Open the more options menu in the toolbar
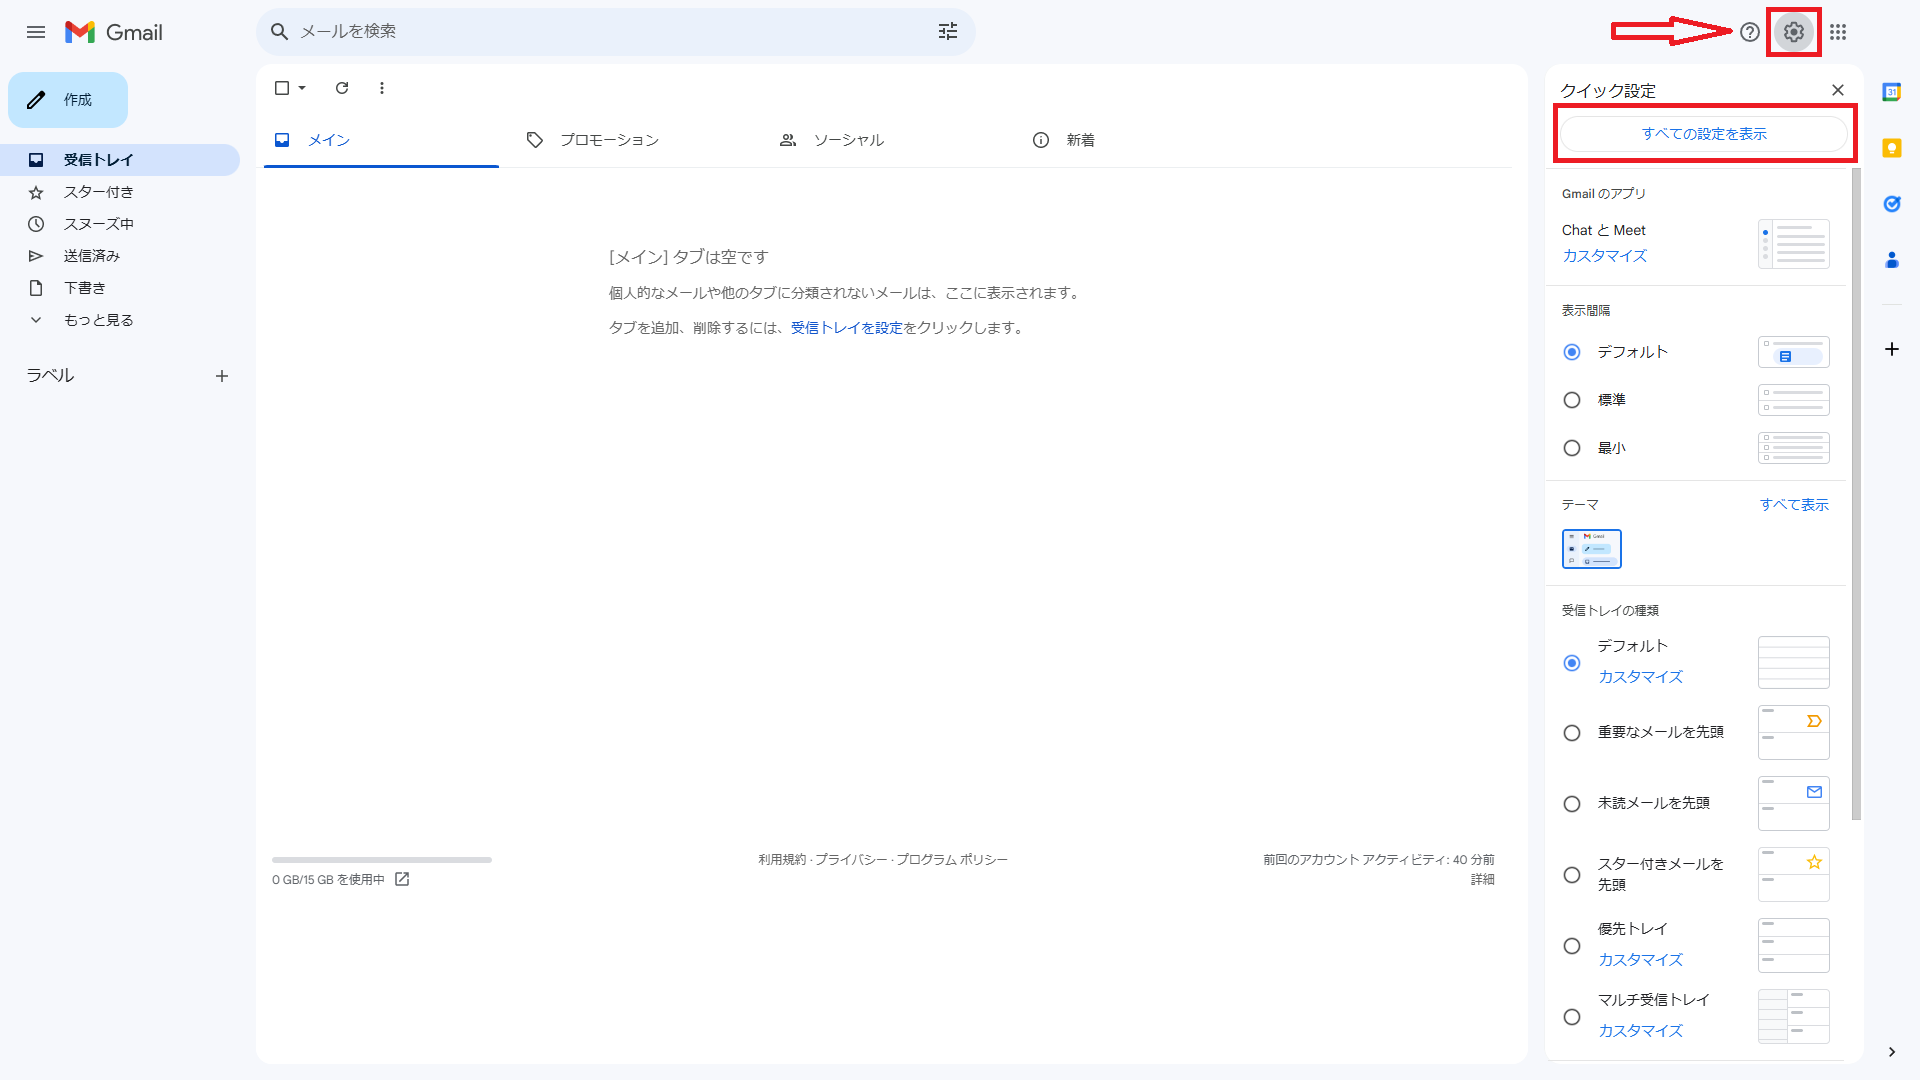The image size is (1920, 1080). point(381,88)
